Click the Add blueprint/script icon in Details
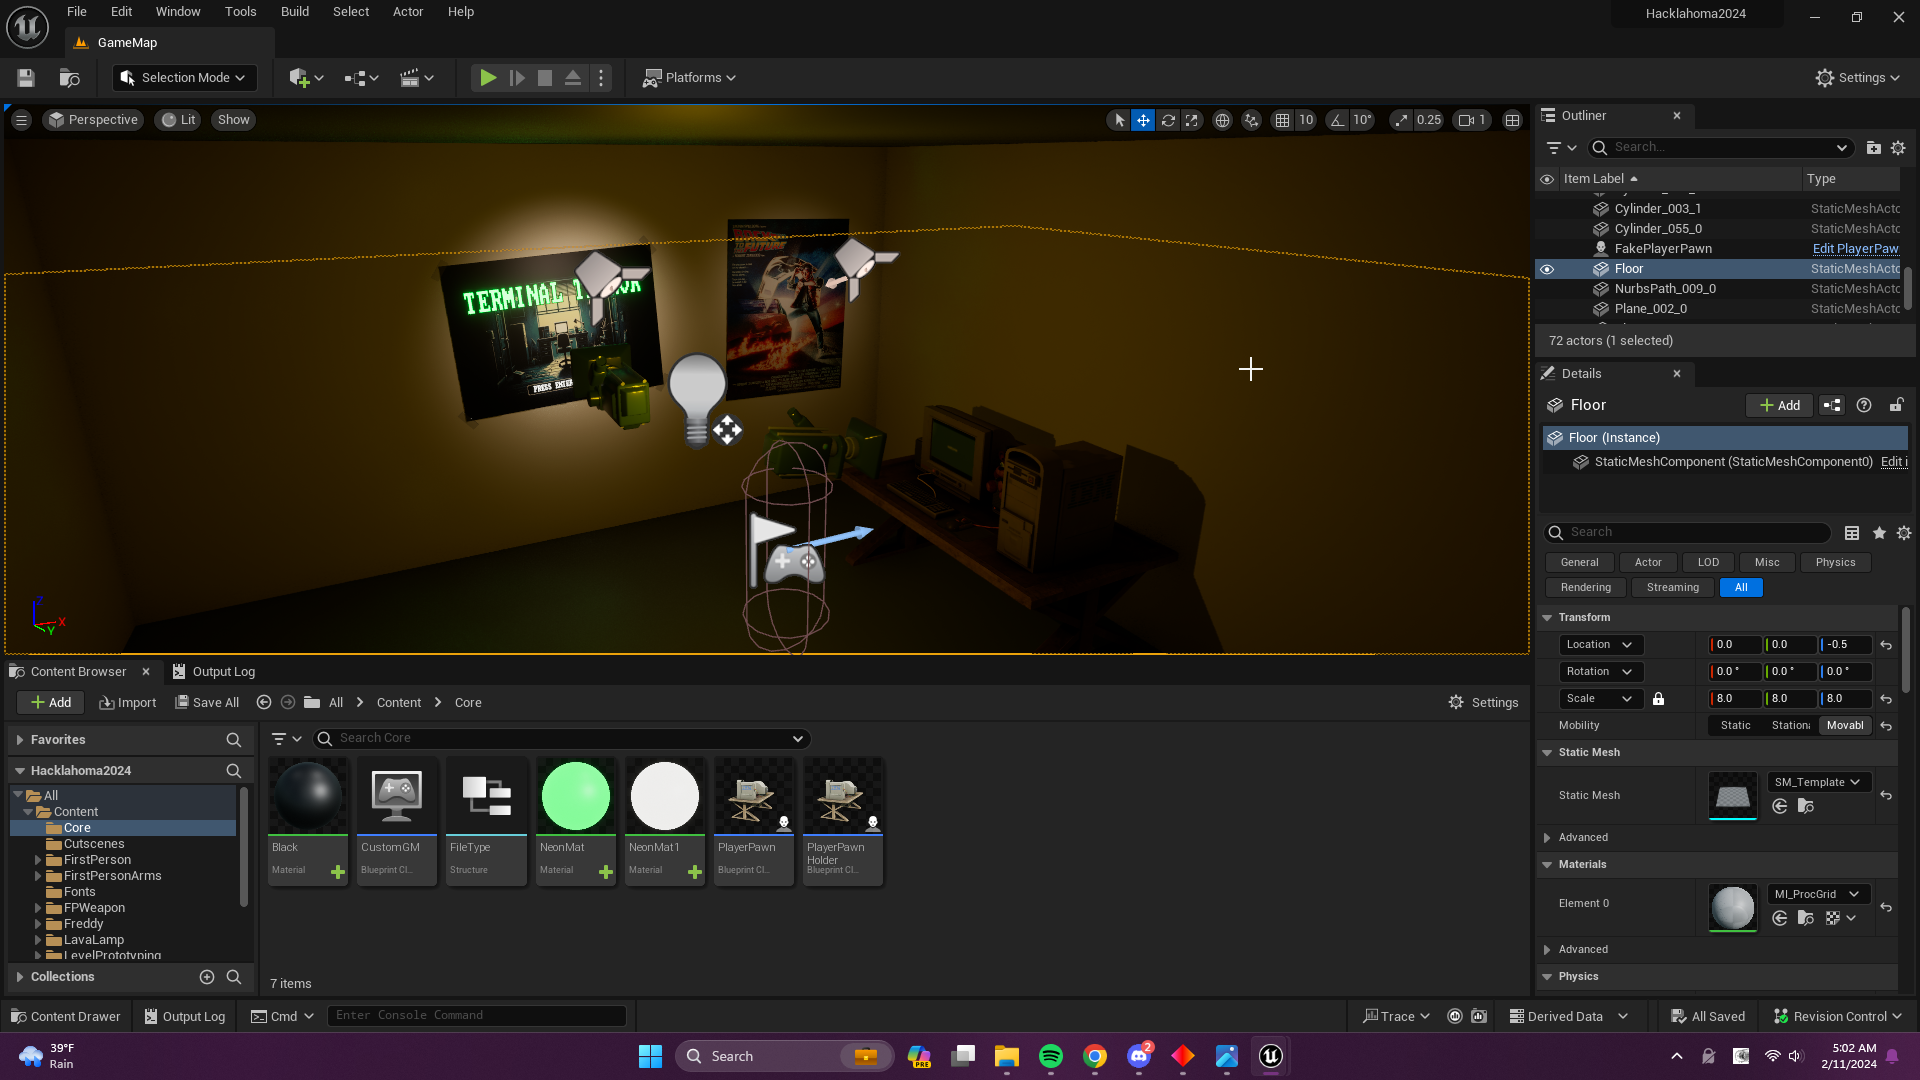Screen dimensions: 1920x1080 (1831, 405)
